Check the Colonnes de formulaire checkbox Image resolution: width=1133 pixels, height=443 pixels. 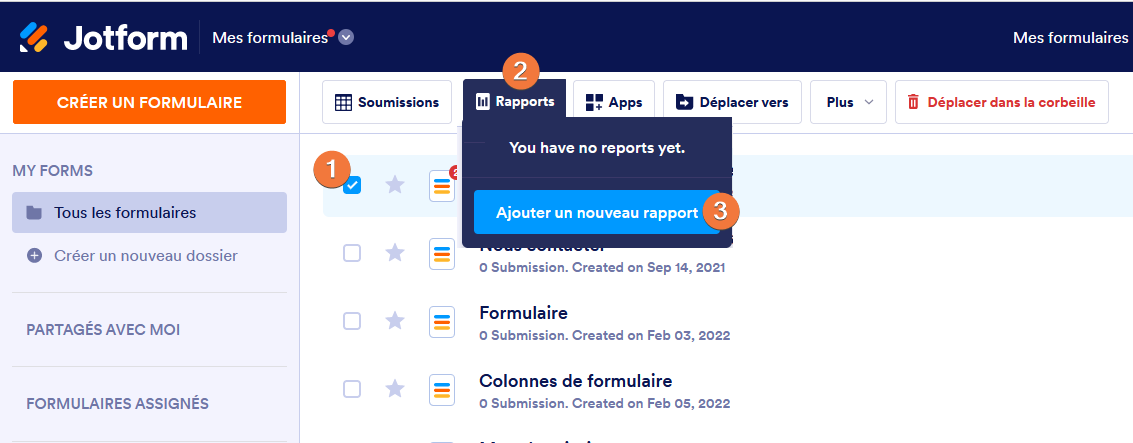(x=352, y=389)
